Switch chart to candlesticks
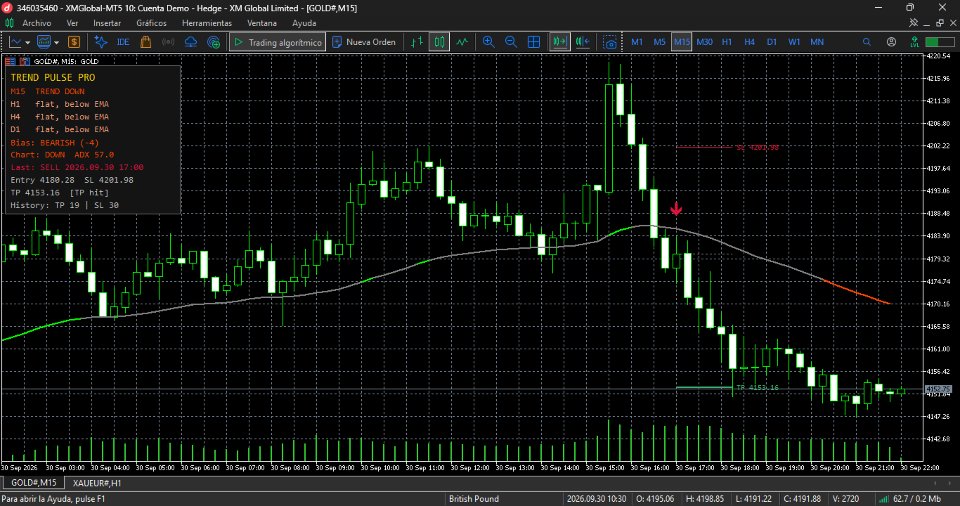960x506 pixels. 440,42
